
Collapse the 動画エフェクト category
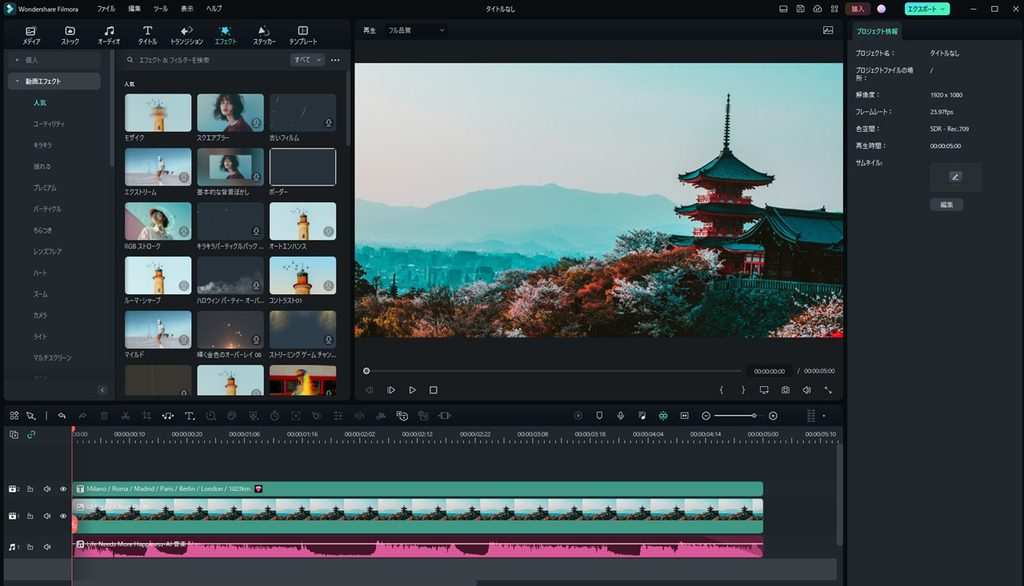coord(17,81)
